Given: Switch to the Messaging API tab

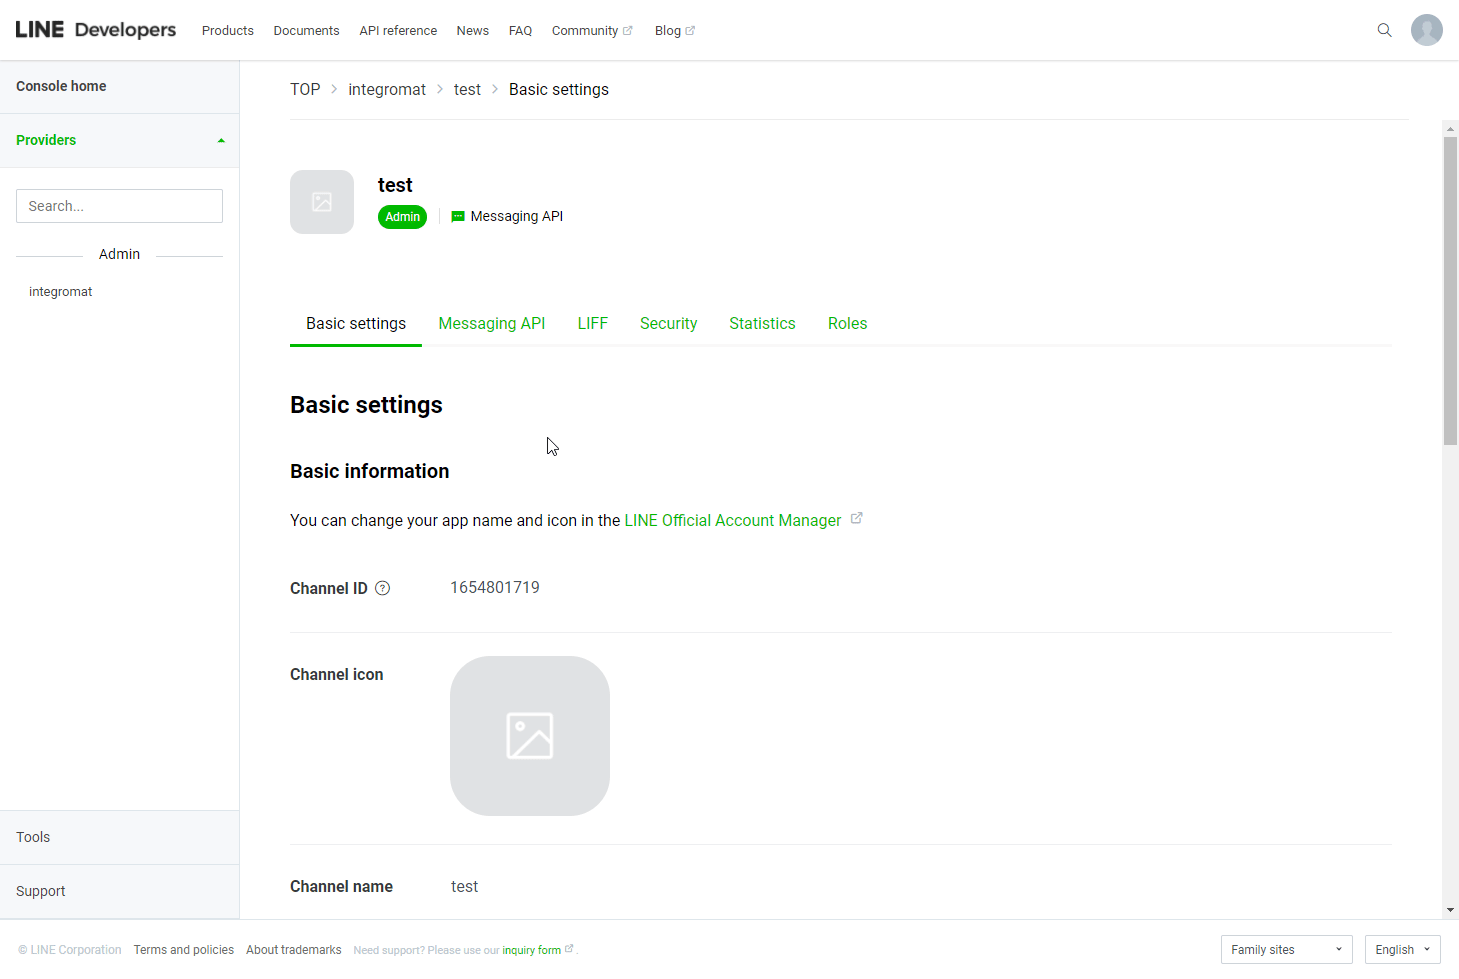Looking at the screenshot, I should pyautogui.click(x=492, y=324).
